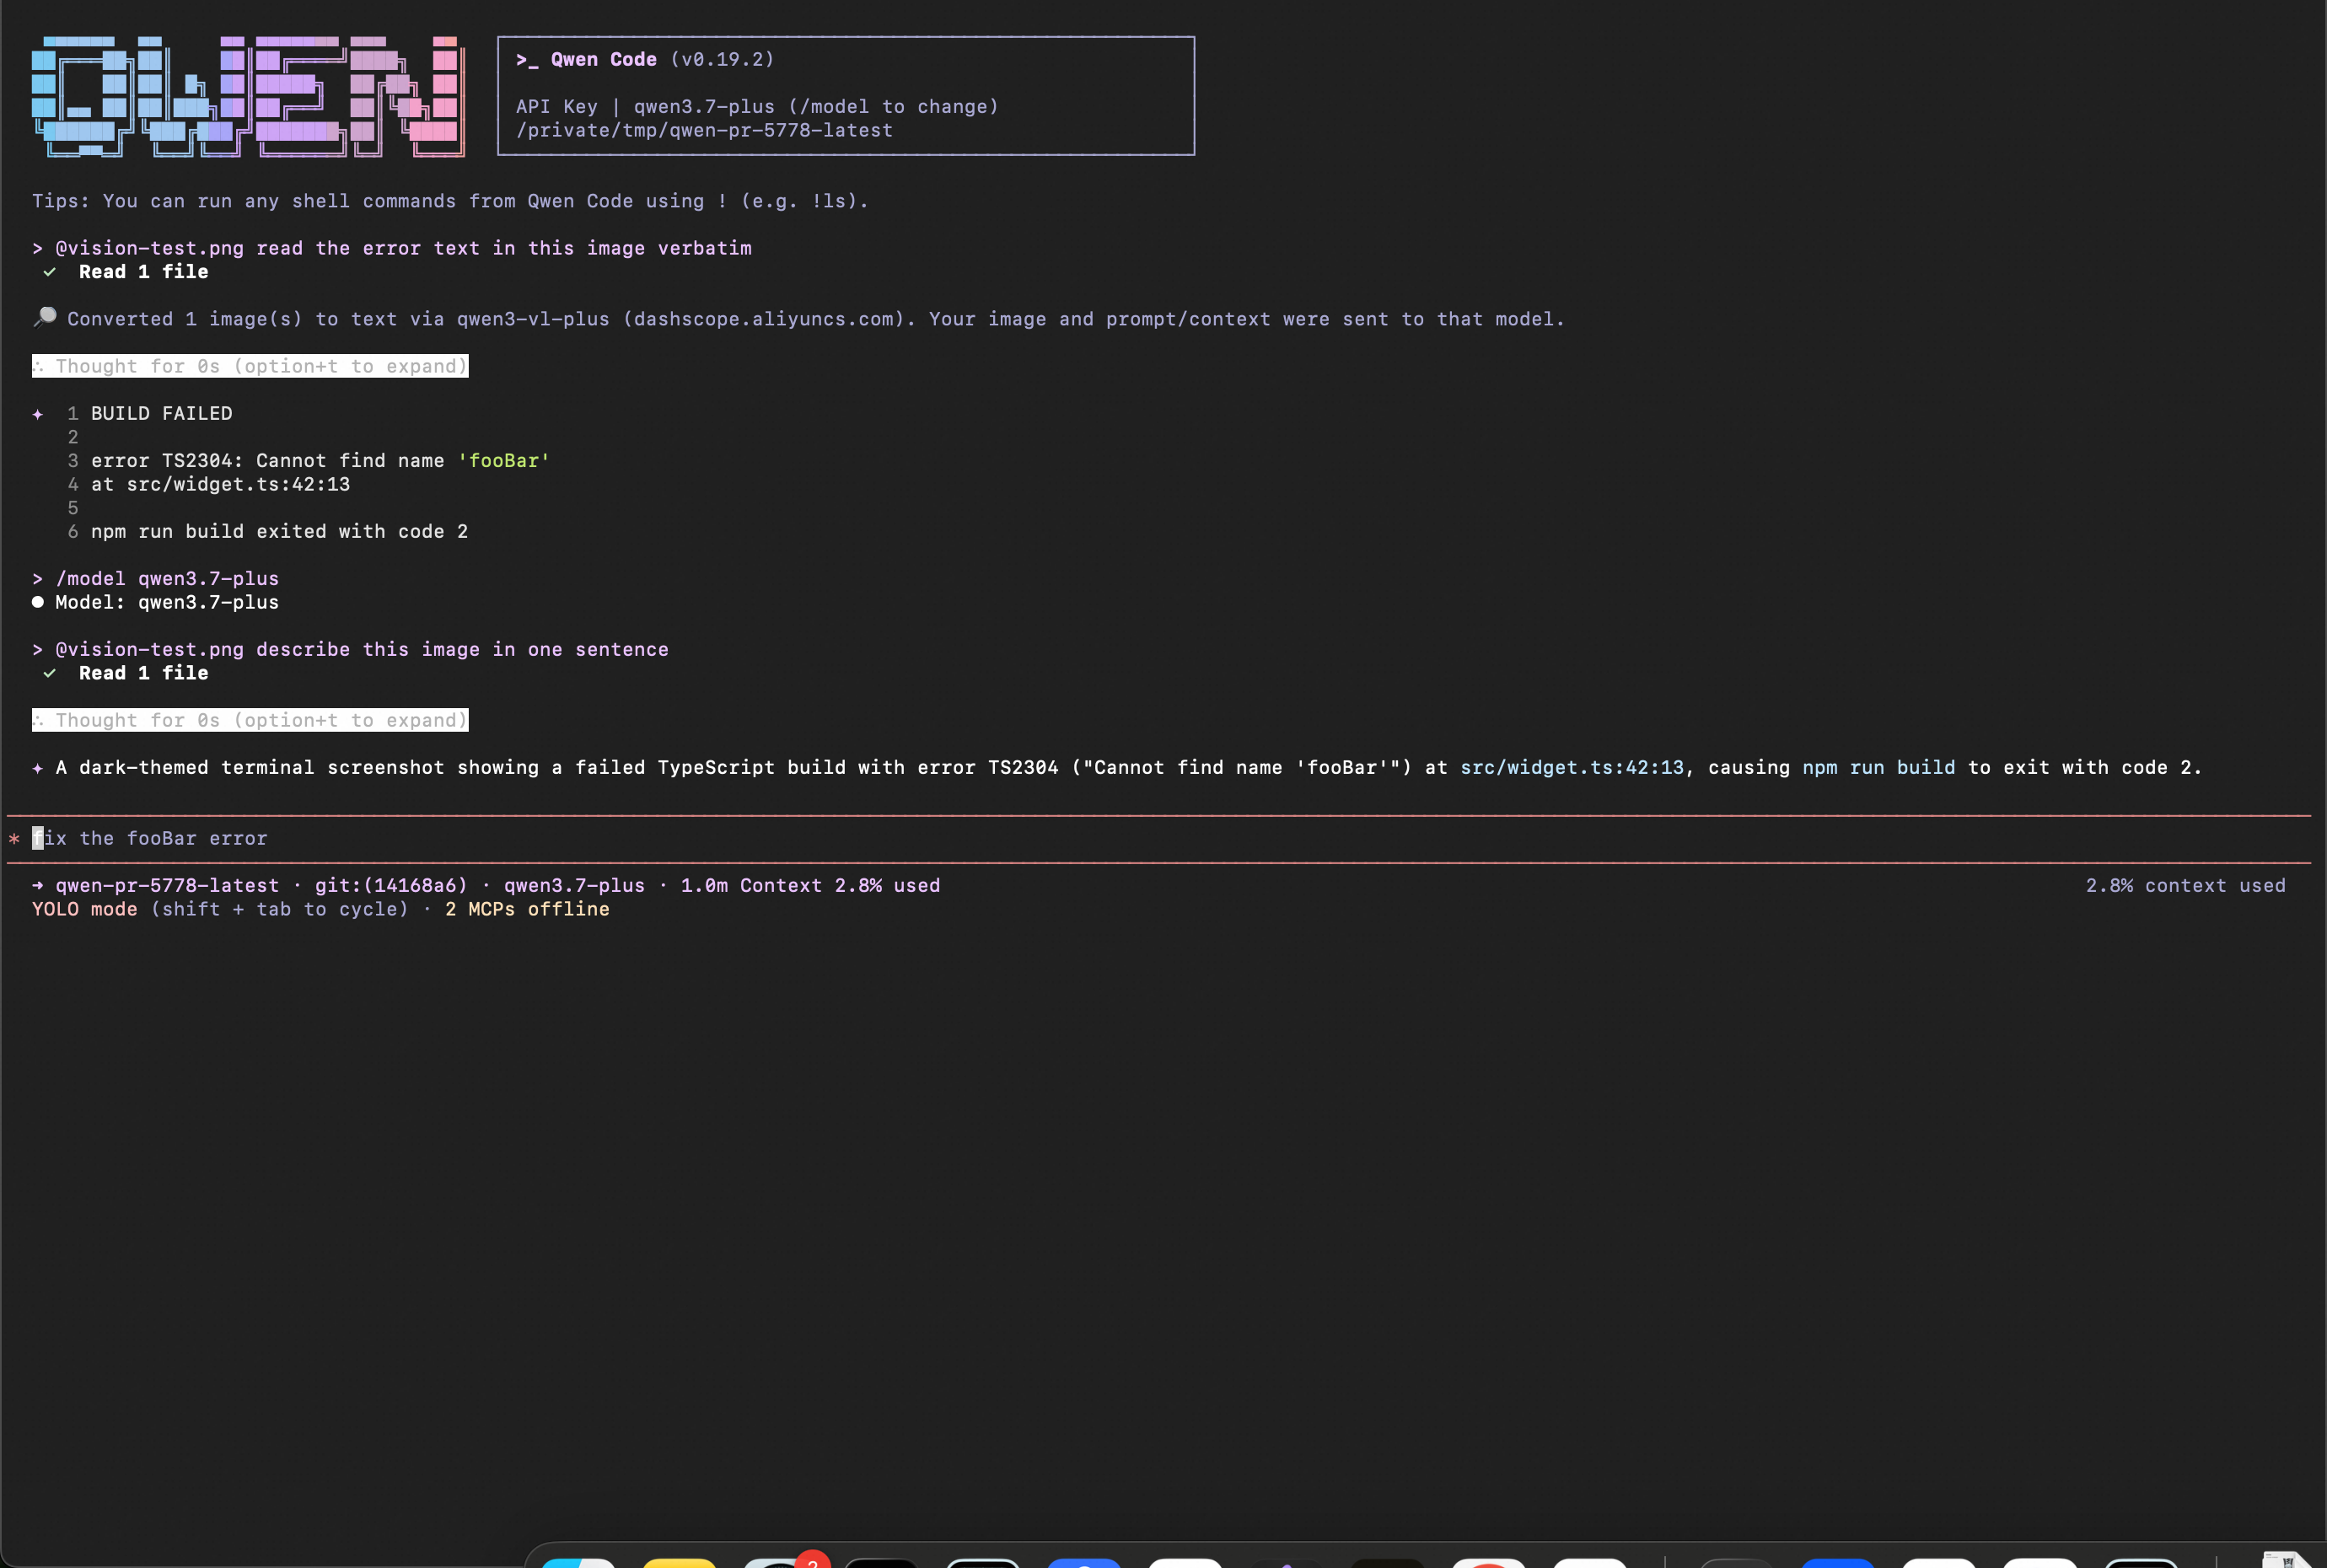Click the version text '(v0.19.2)'

[x=722, y=60]
